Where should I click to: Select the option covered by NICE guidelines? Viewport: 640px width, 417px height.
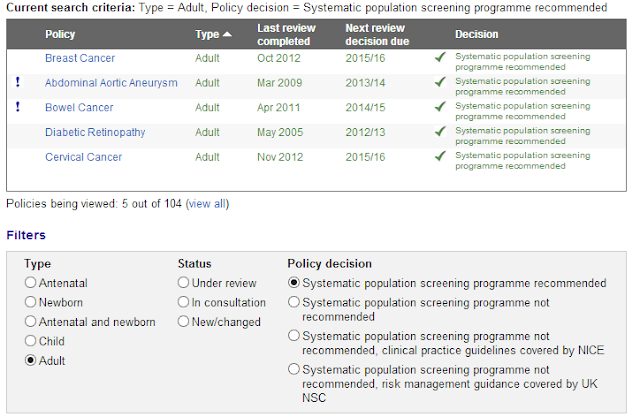293,336
